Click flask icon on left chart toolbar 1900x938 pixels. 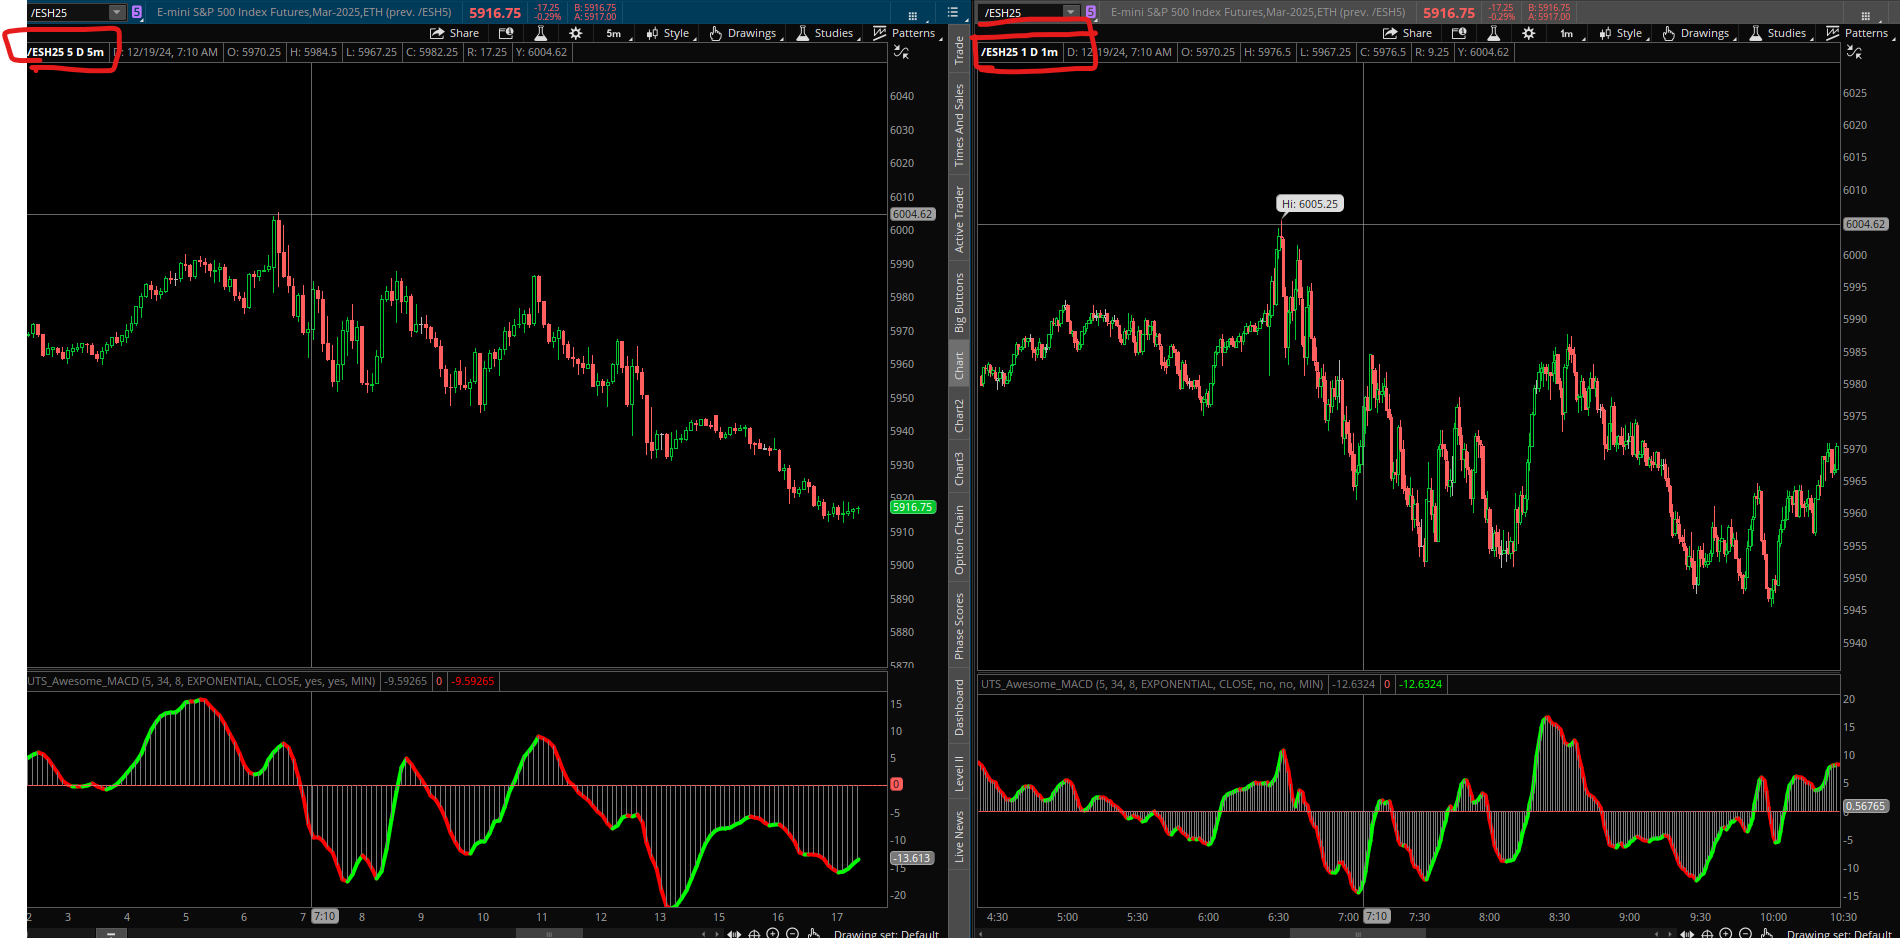541,33
